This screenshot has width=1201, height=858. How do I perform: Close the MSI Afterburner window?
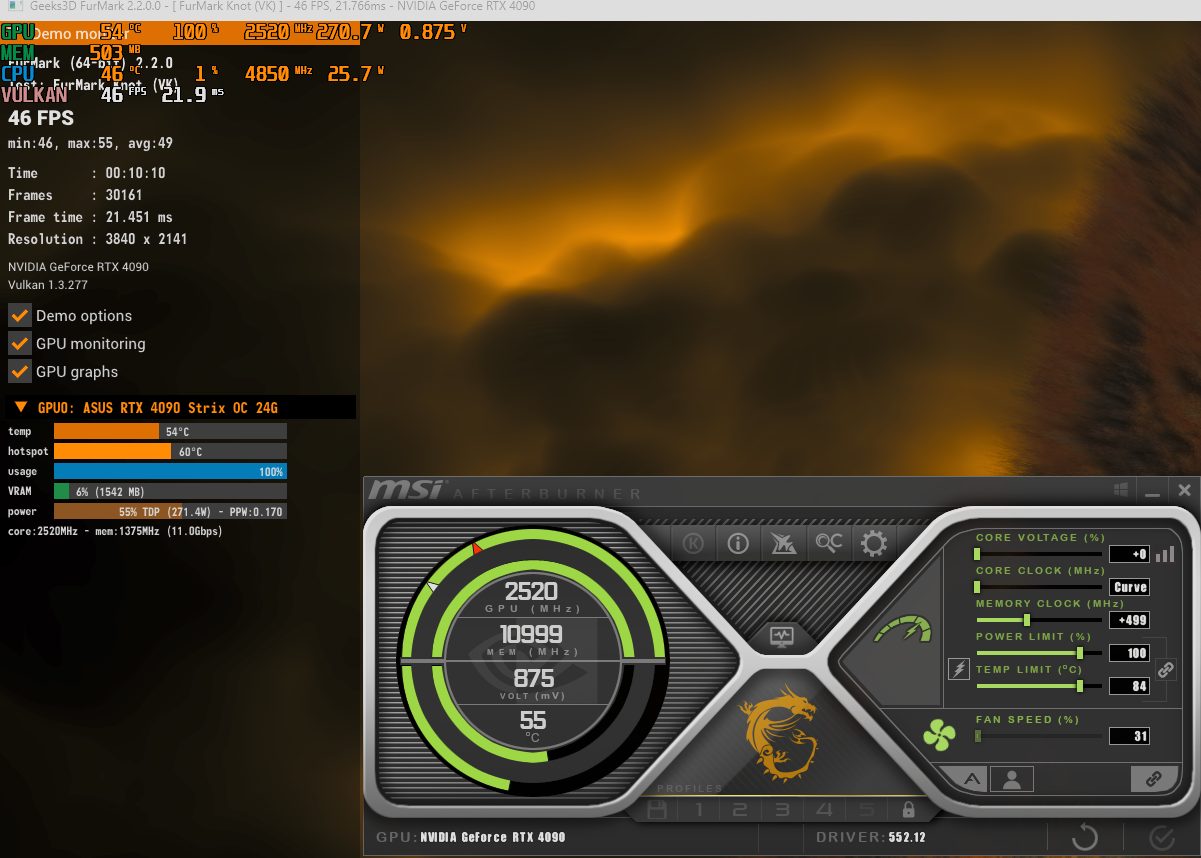coord(1184,490)
